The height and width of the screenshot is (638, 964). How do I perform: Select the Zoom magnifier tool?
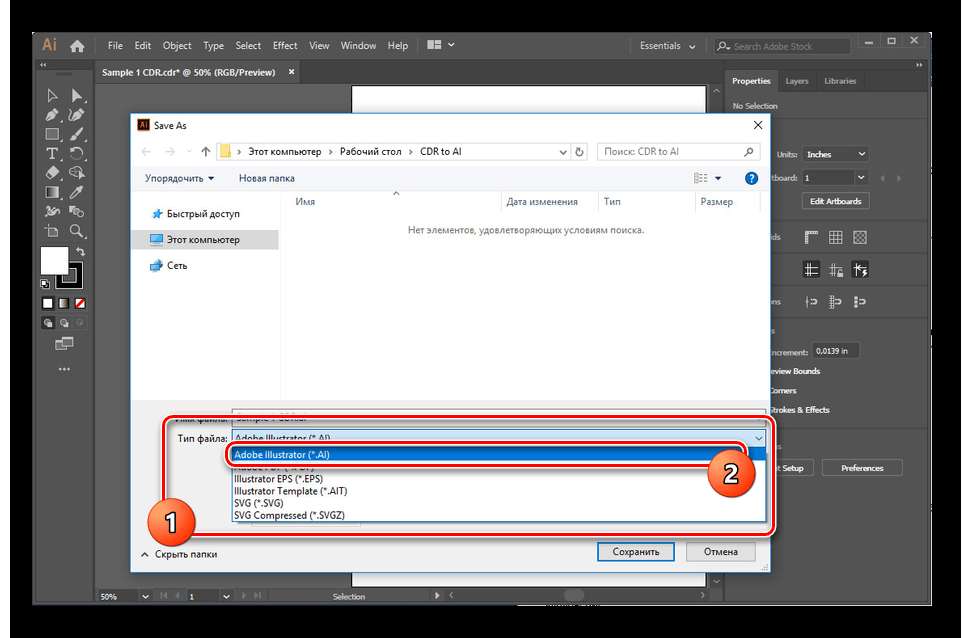click(76, 230)
